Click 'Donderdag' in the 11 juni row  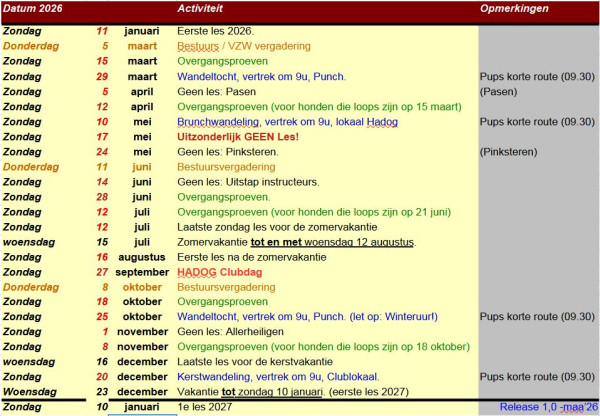pyautogui.click(x=31, y=167)
